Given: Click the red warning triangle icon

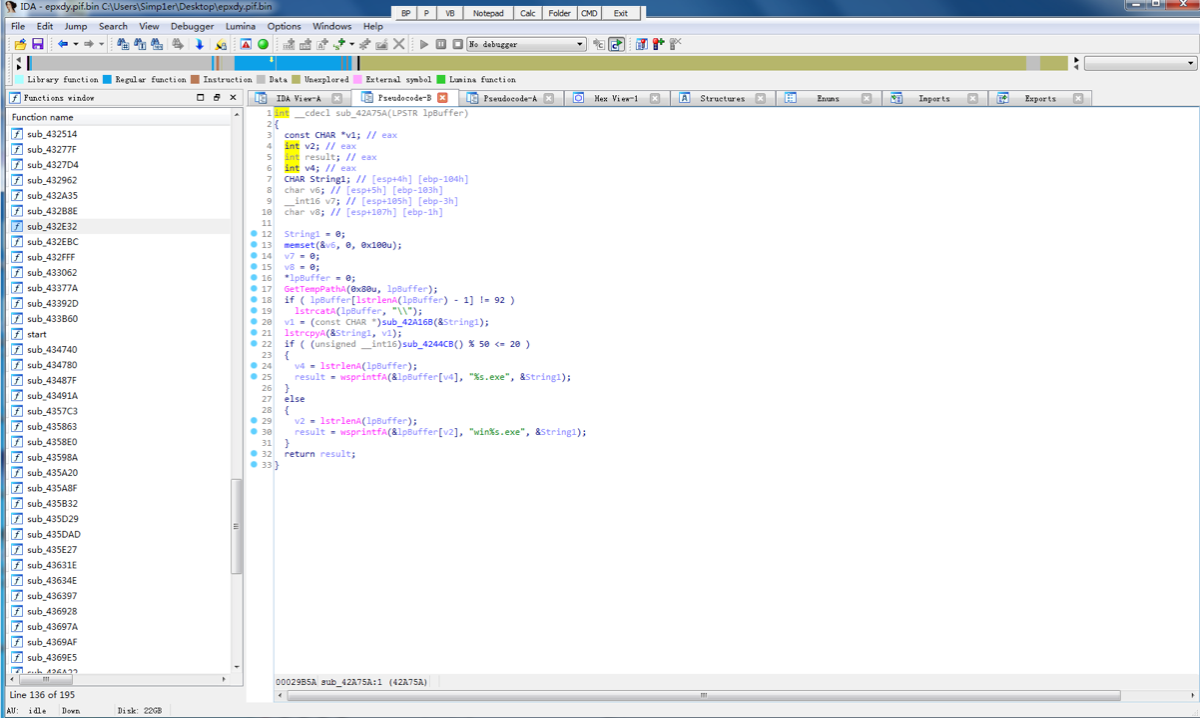Looking at the screenshot, I should 246,44.
